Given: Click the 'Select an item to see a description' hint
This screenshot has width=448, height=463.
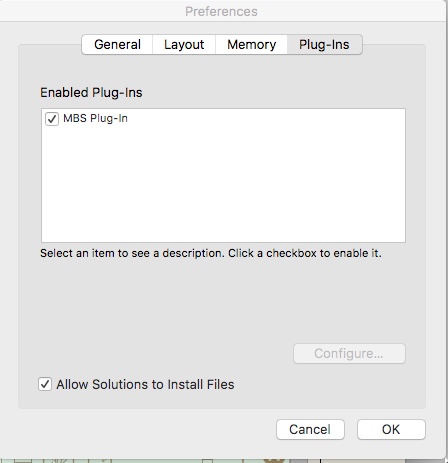Looking at the screenshot, I should click(x=211, y=253).
